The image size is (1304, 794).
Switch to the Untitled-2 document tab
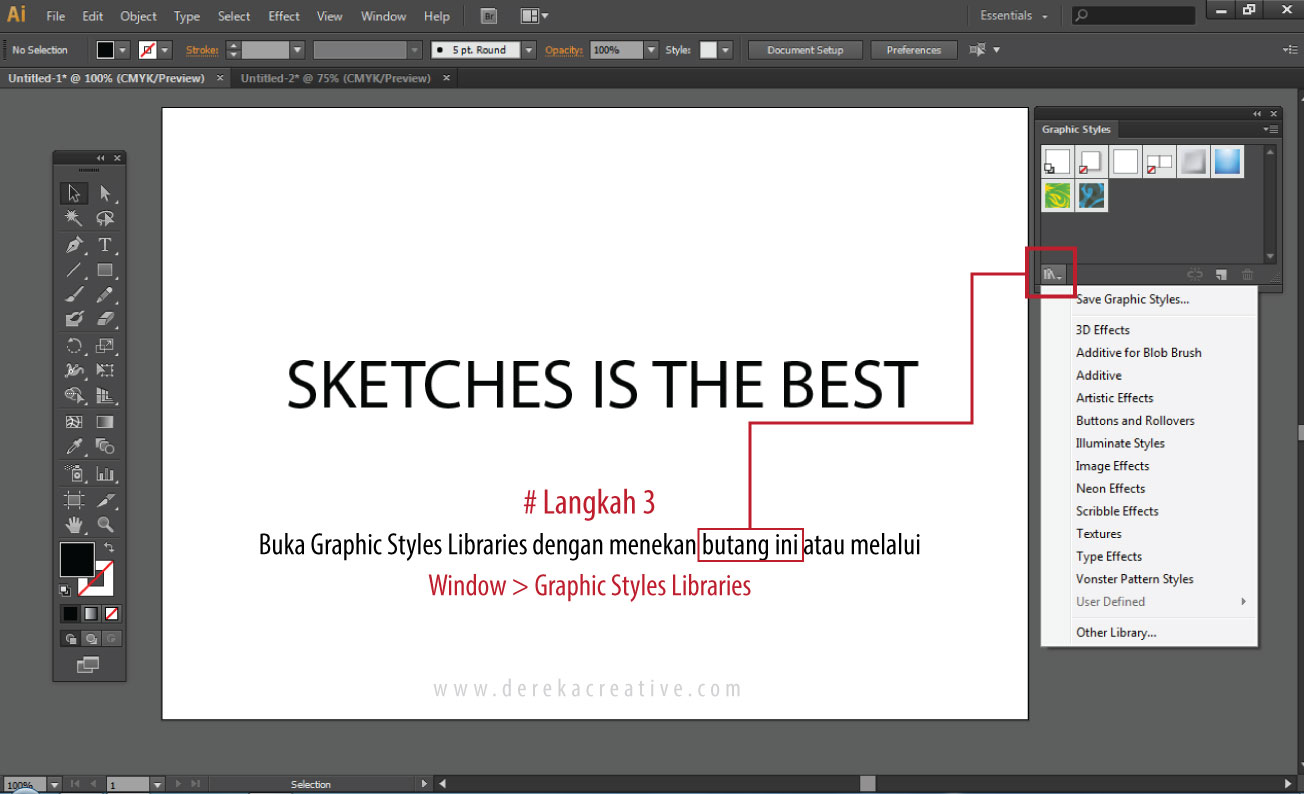(335, 78)
